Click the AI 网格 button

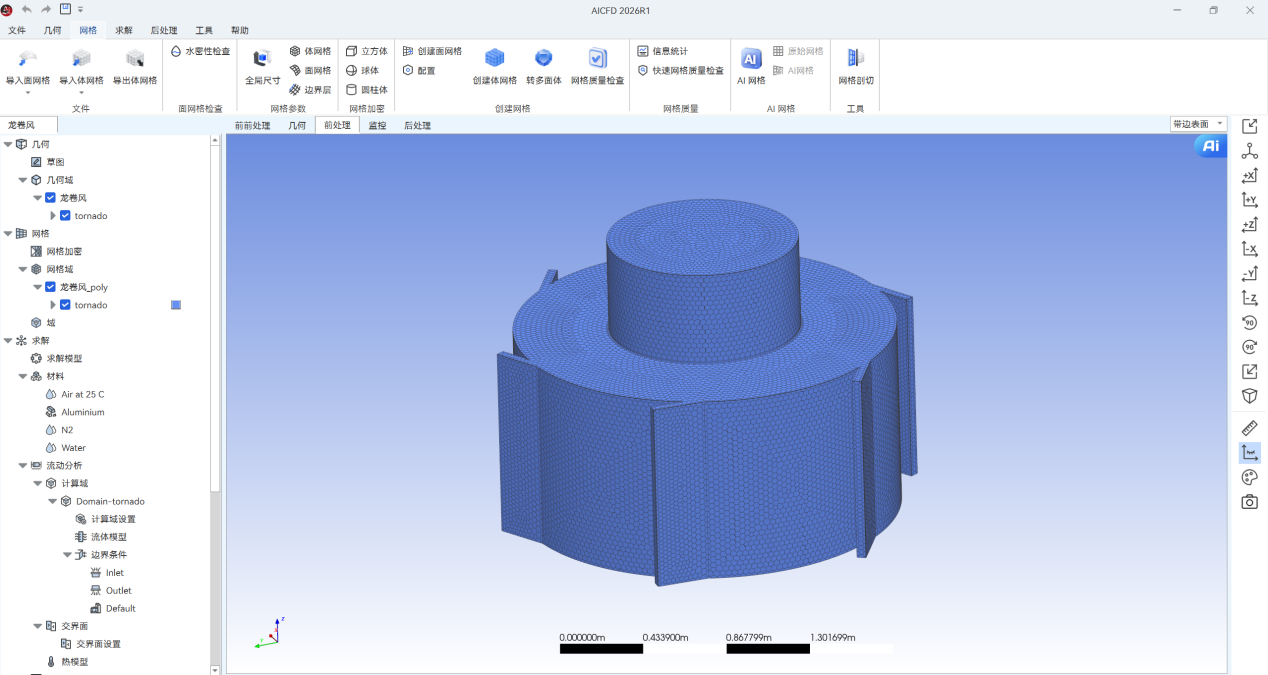[751, 66]
